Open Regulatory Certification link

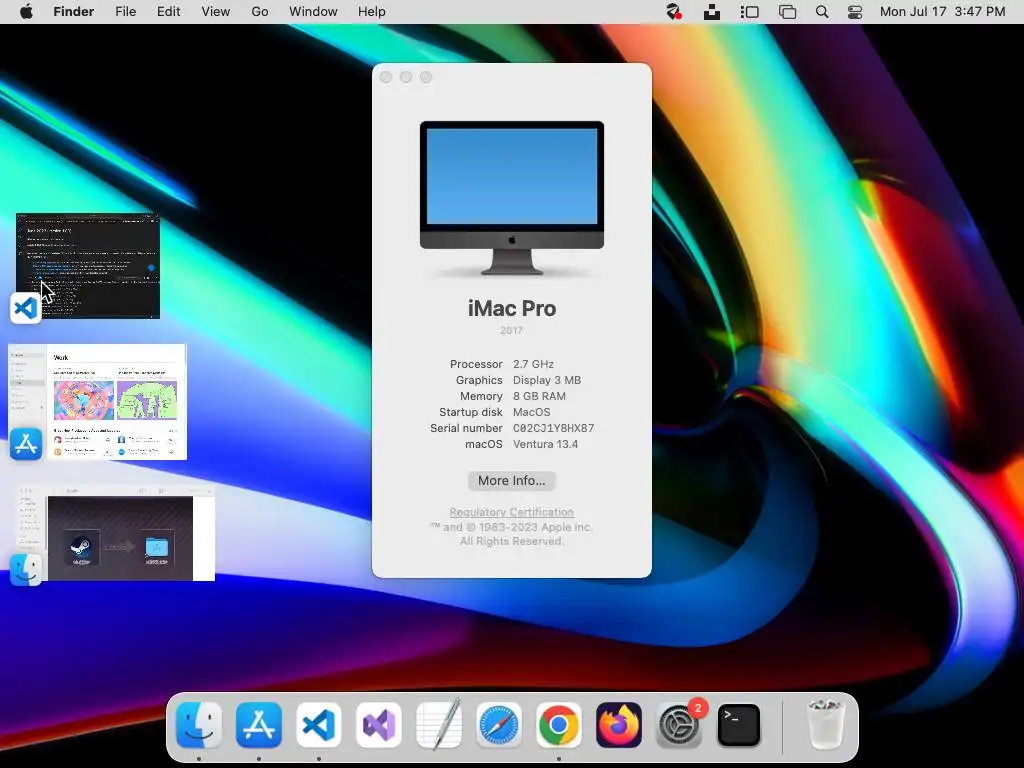click(x=511, y=512)
